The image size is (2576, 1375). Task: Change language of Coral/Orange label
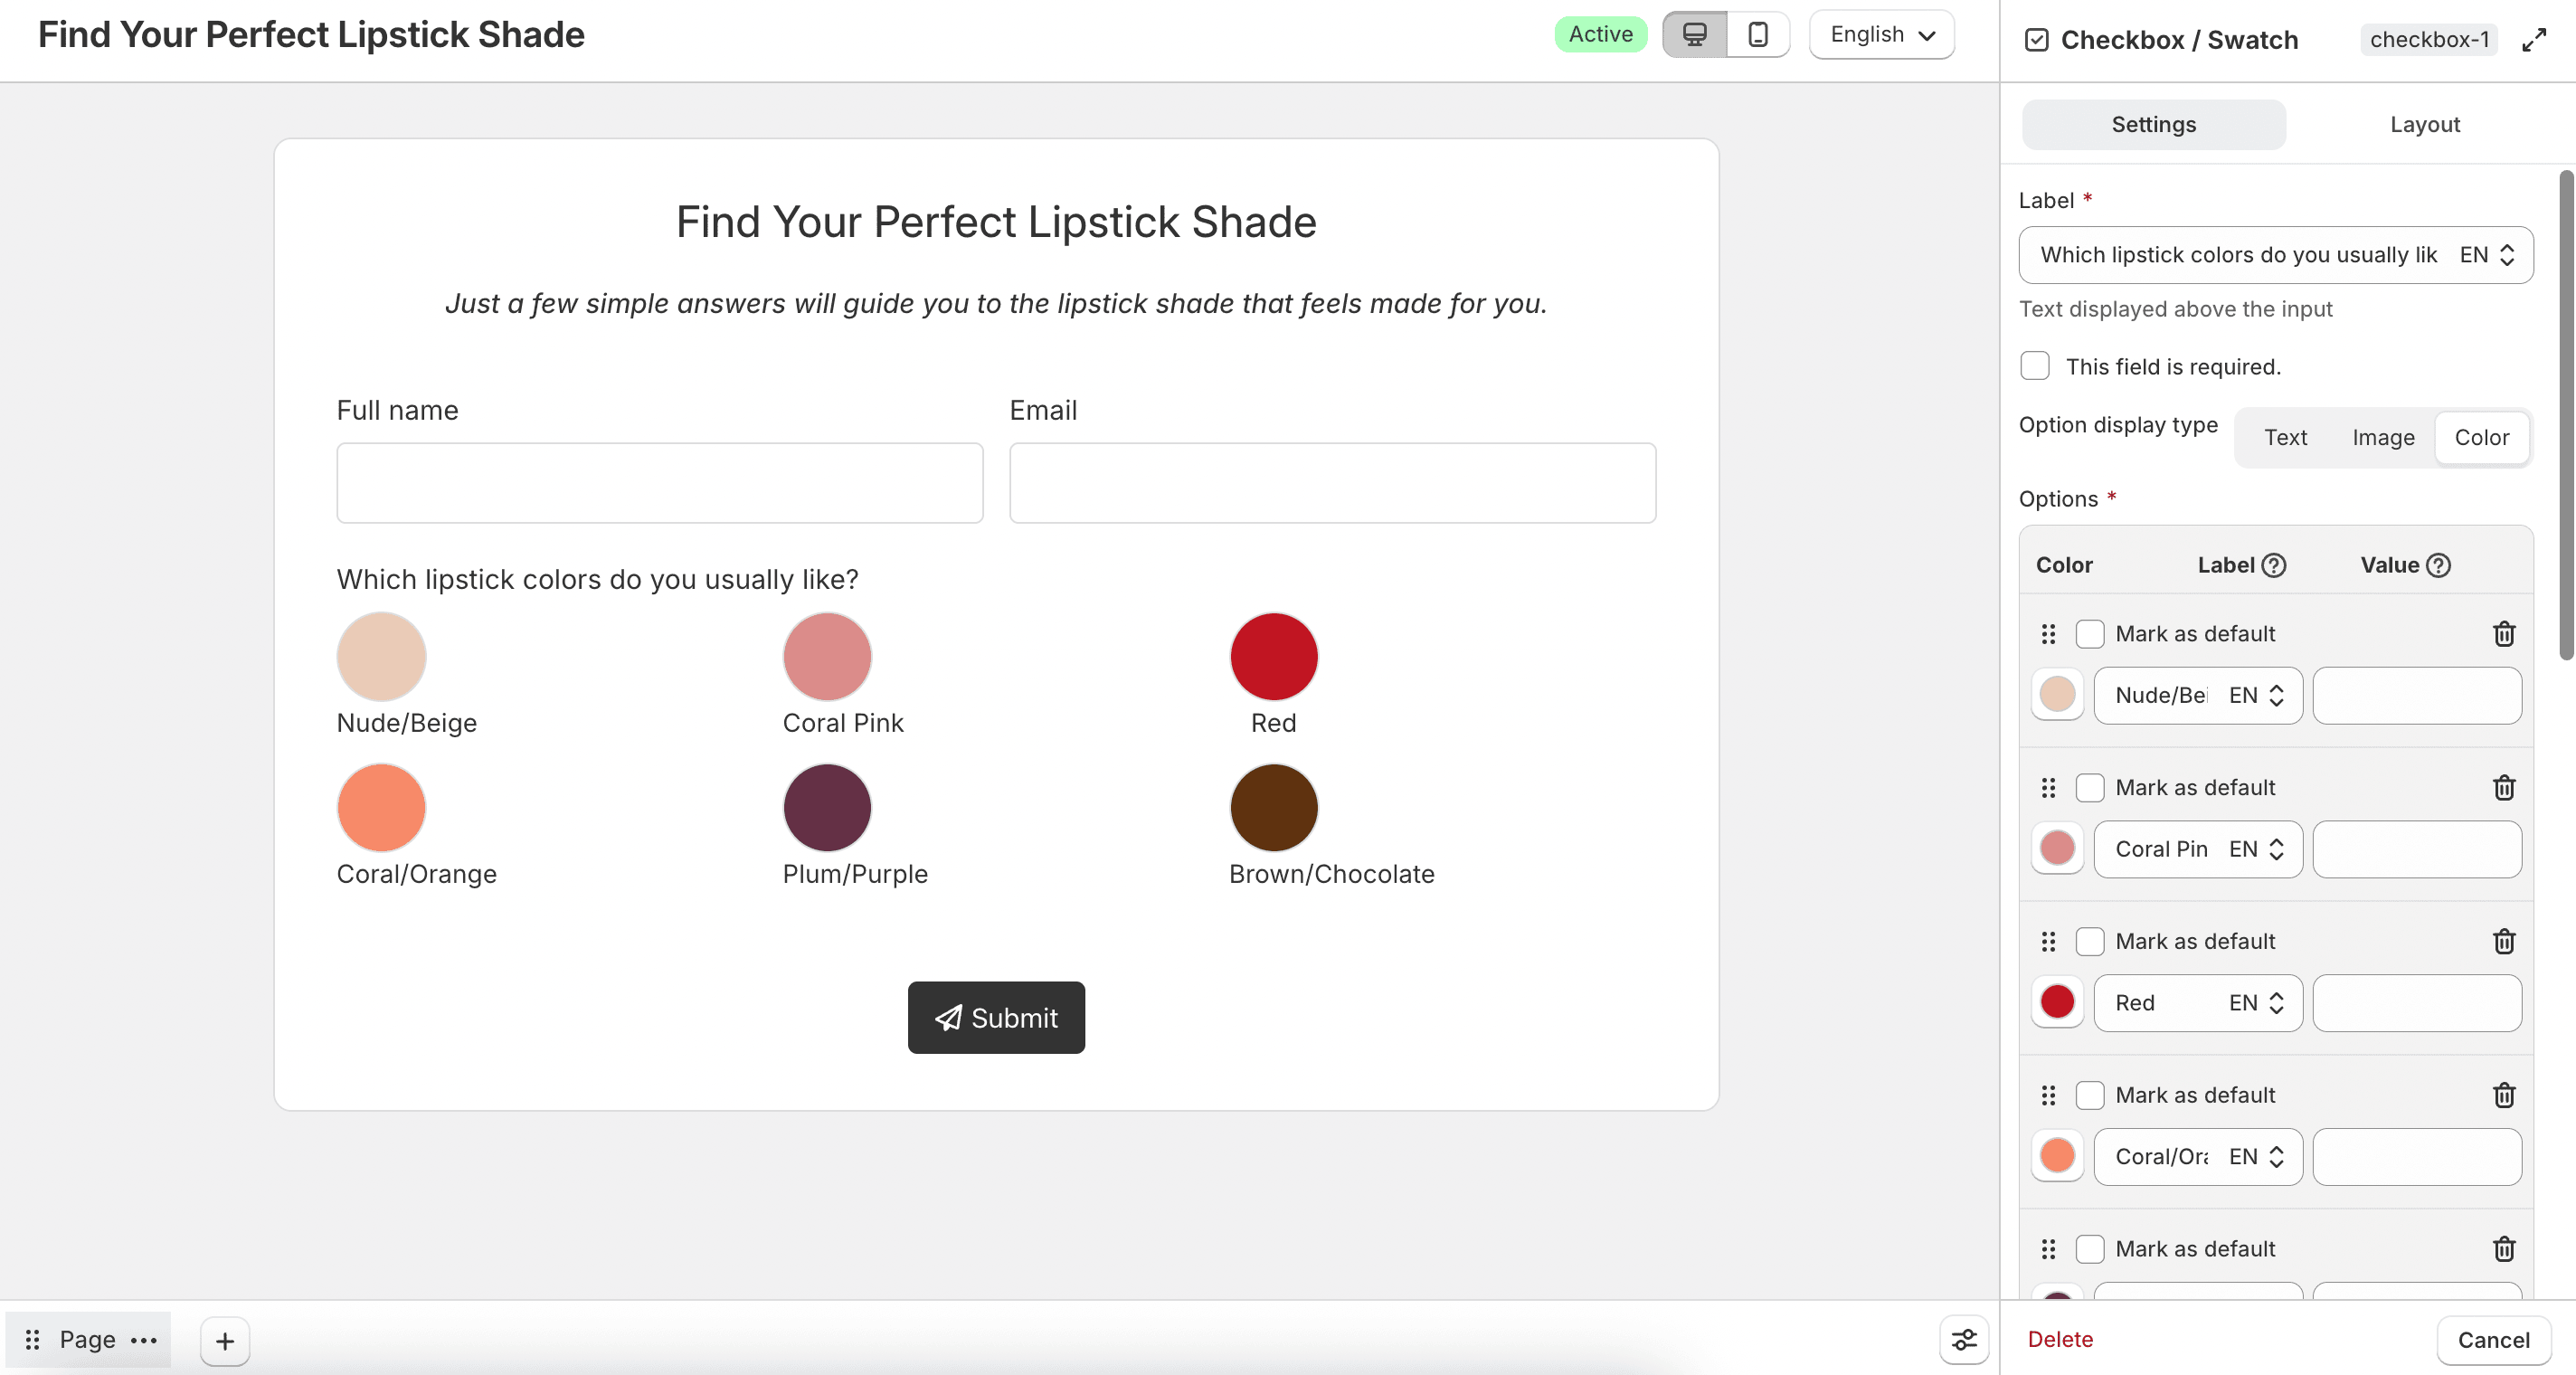(x=2257, y=1158)
